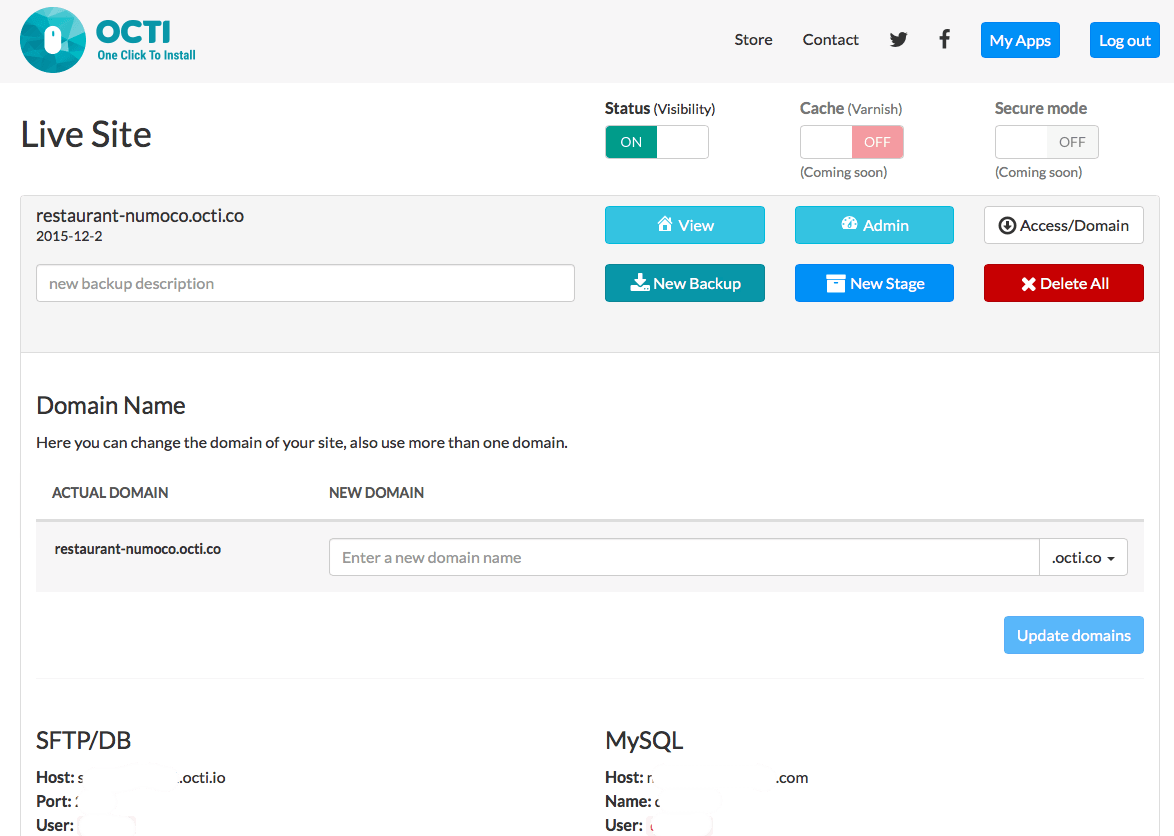Toggle the Varnish Cache switch
1174x836 pixels.
click(851, 142)
